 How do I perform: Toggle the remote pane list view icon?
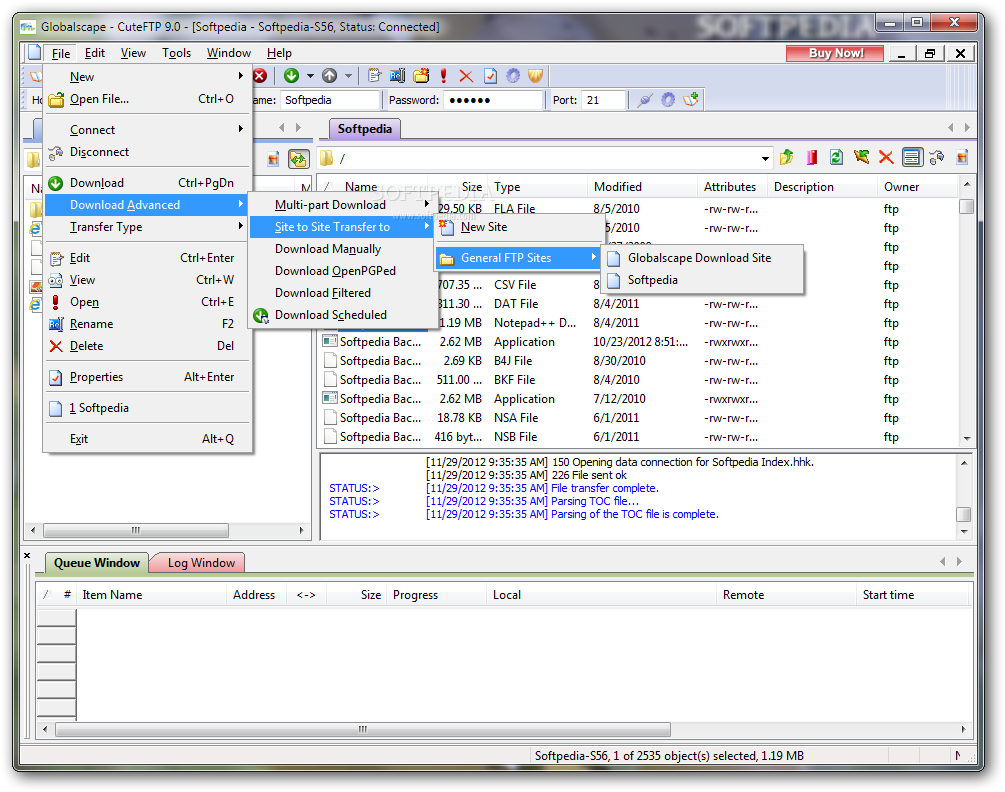pyautogui.click(x=911, y=157)
